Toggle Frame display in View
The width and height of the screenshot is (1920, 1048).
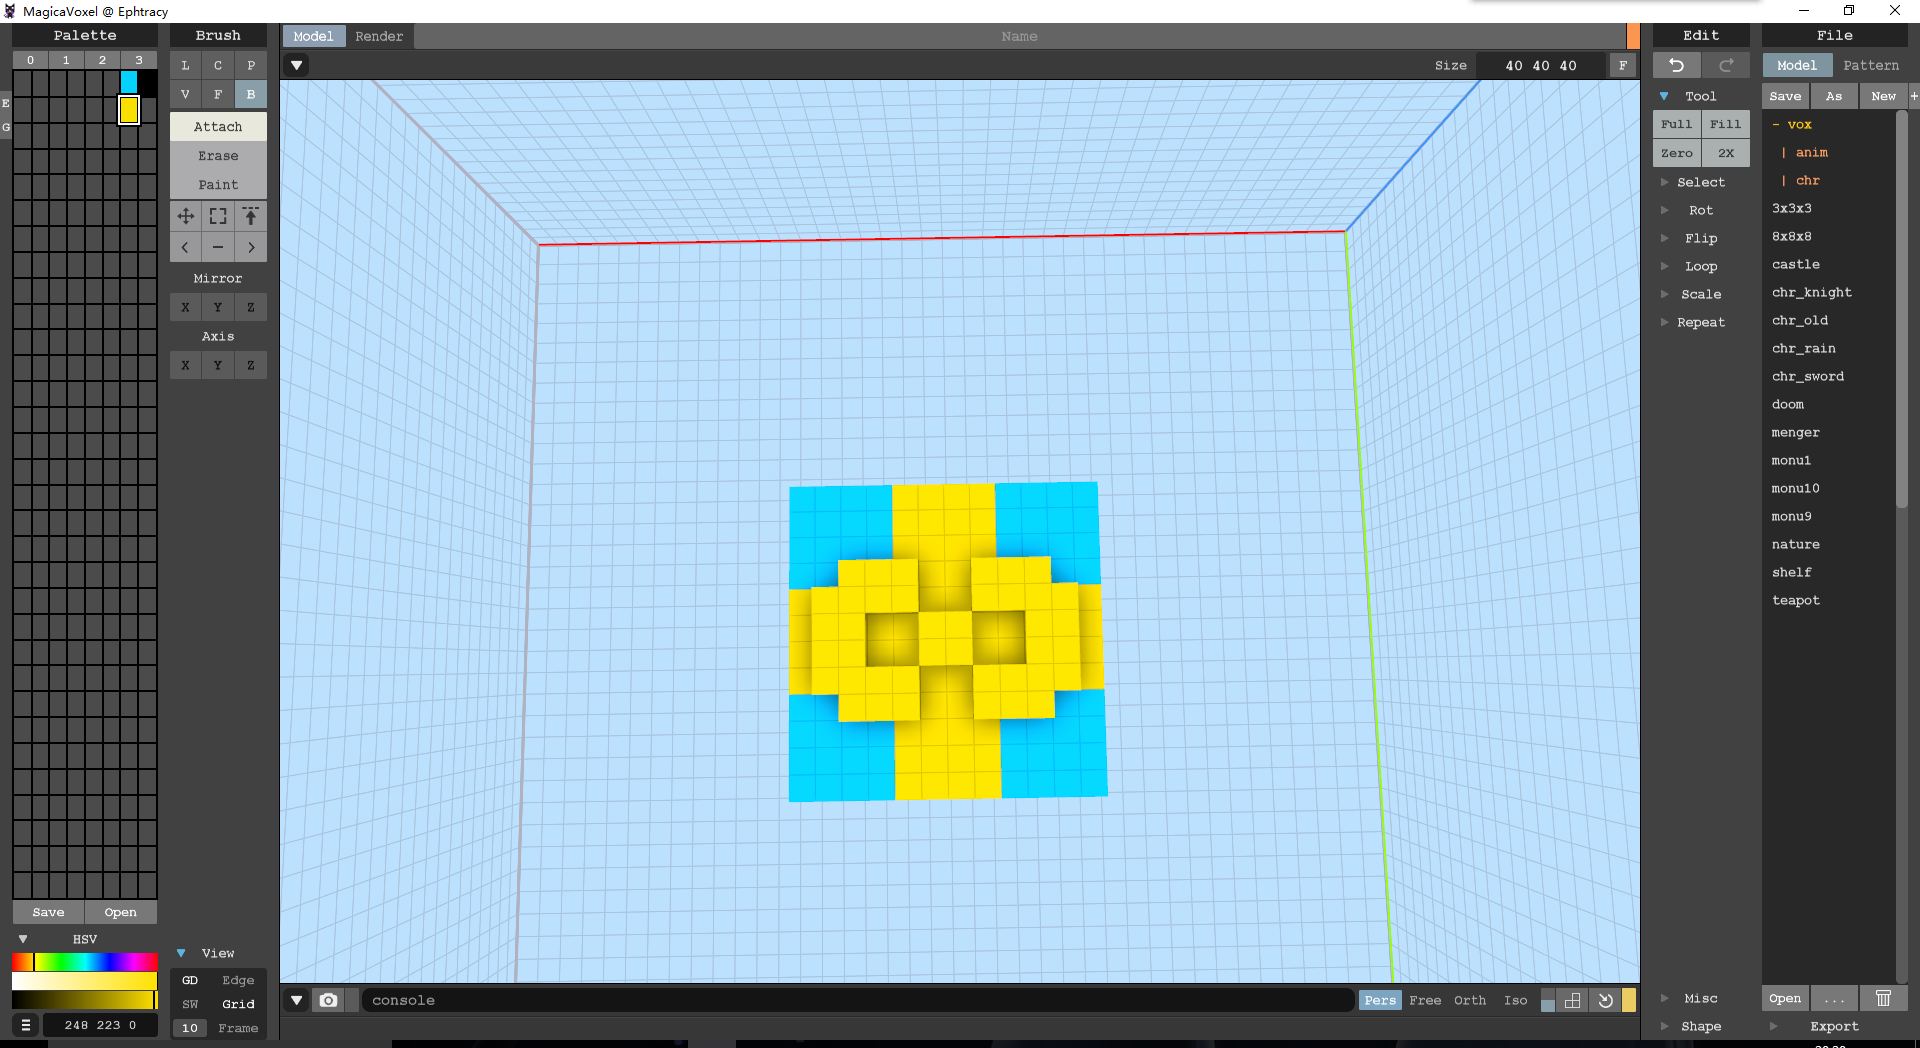(x=238, y=1028)
